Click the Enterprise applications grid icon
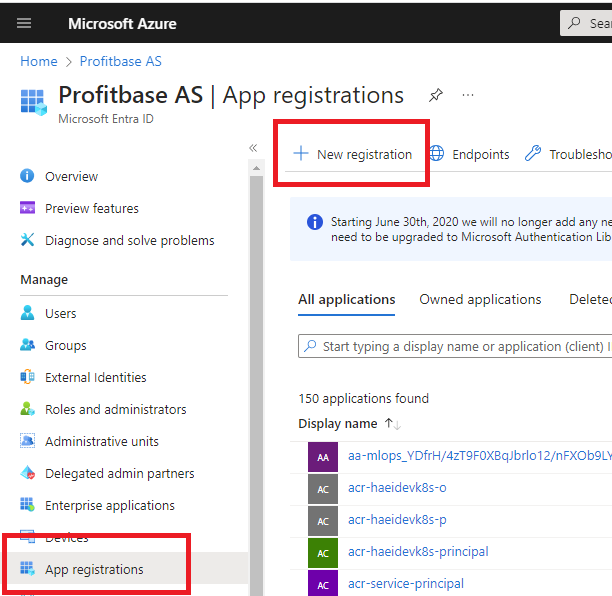Image resolution: width=612 pixels, height=596 pixels. coord(27,504)
